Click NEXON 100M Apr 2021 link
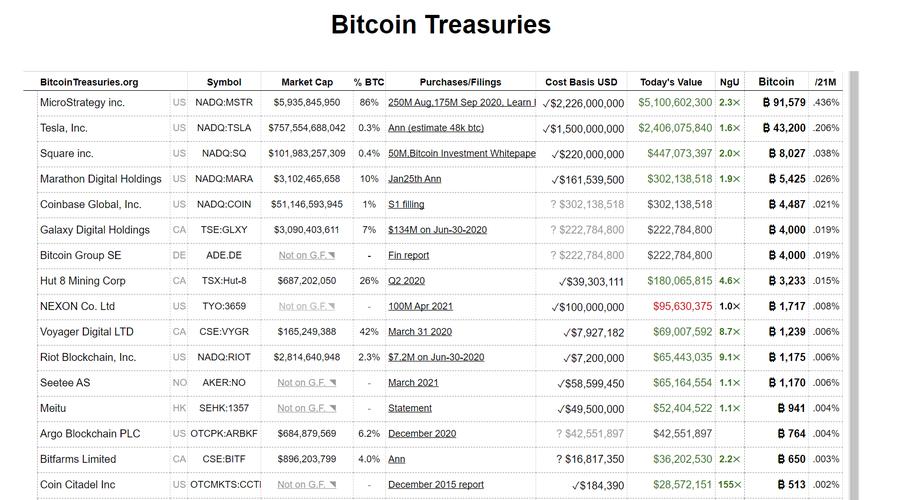 [x=420, y=306]
